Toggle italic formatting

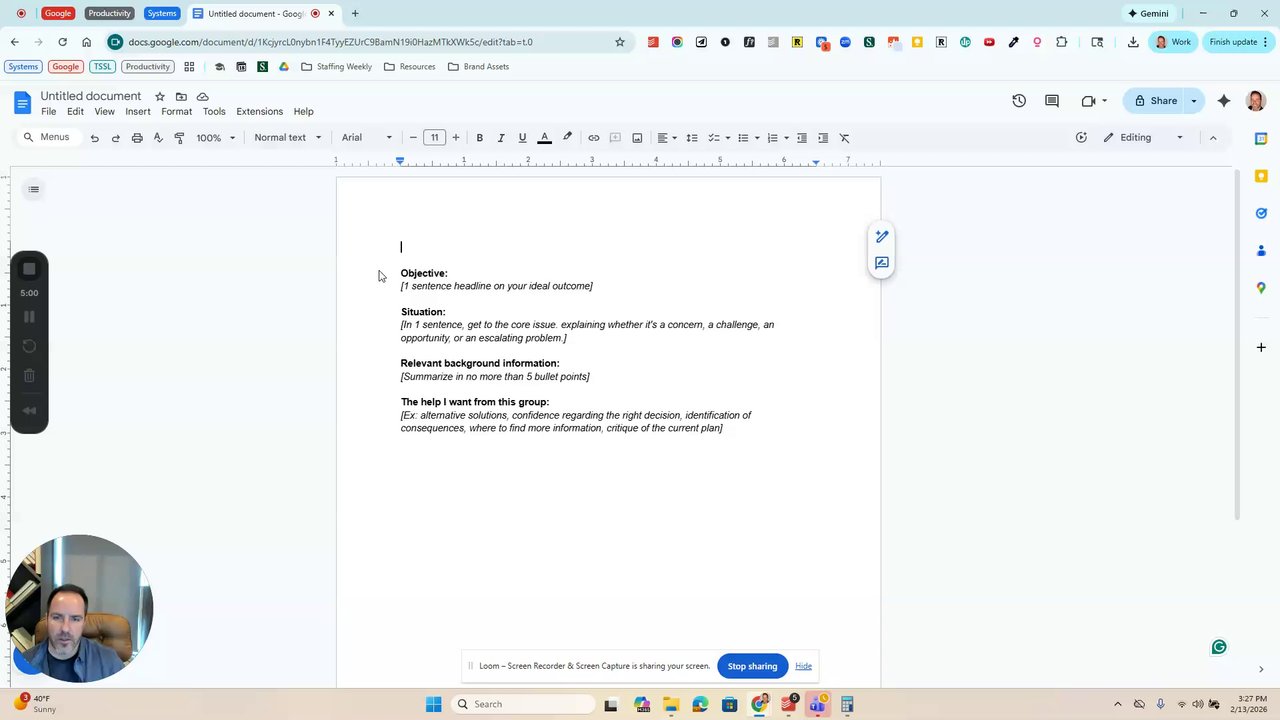(x=501, y=138)
